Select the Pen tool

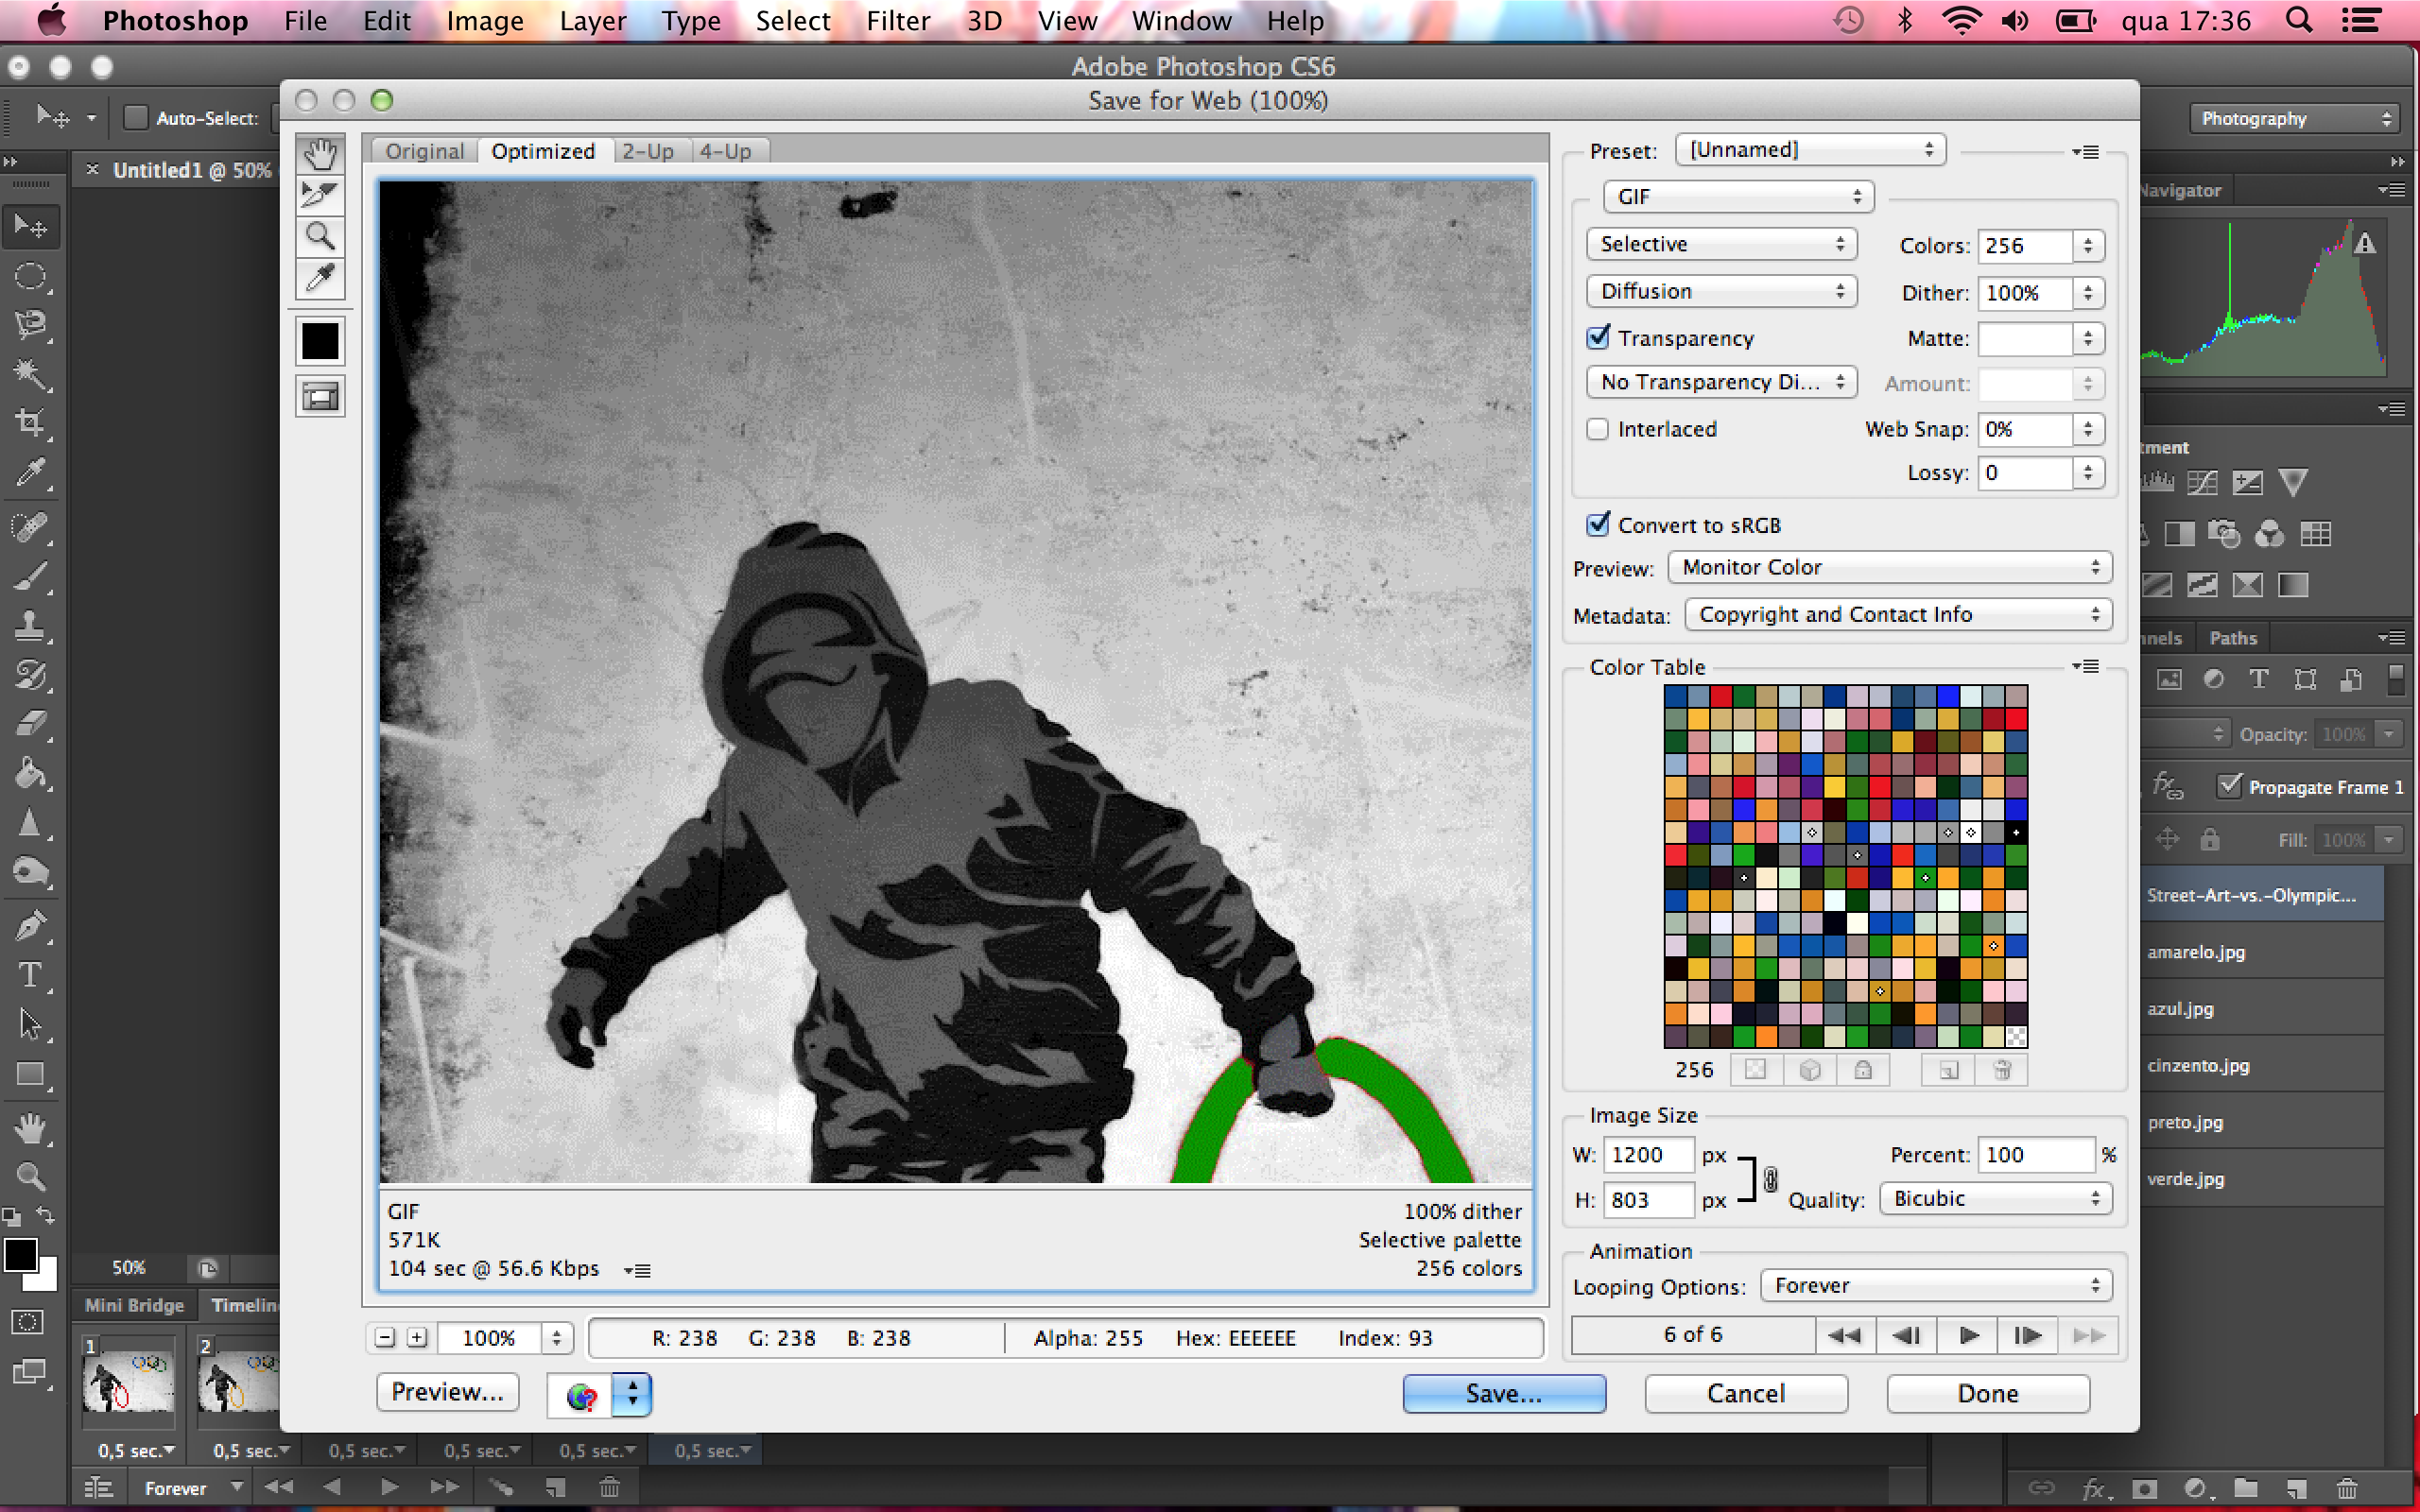pyautogui.click(x=30, y=926)
